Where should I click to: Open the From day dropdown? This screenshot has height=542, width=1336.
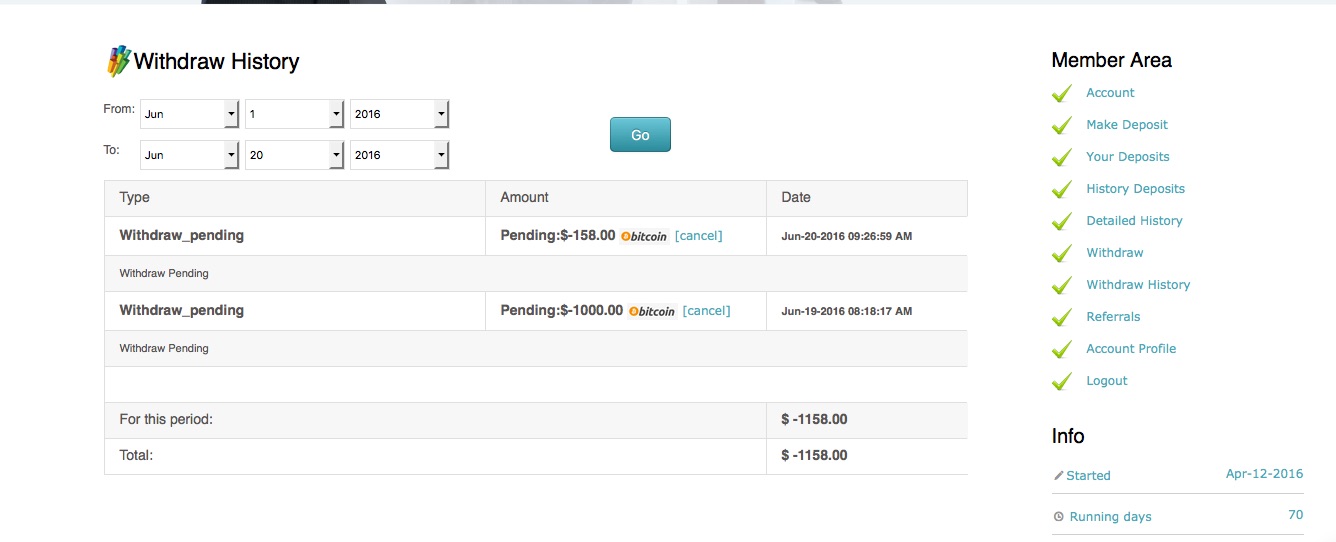(x=294, y=114)
